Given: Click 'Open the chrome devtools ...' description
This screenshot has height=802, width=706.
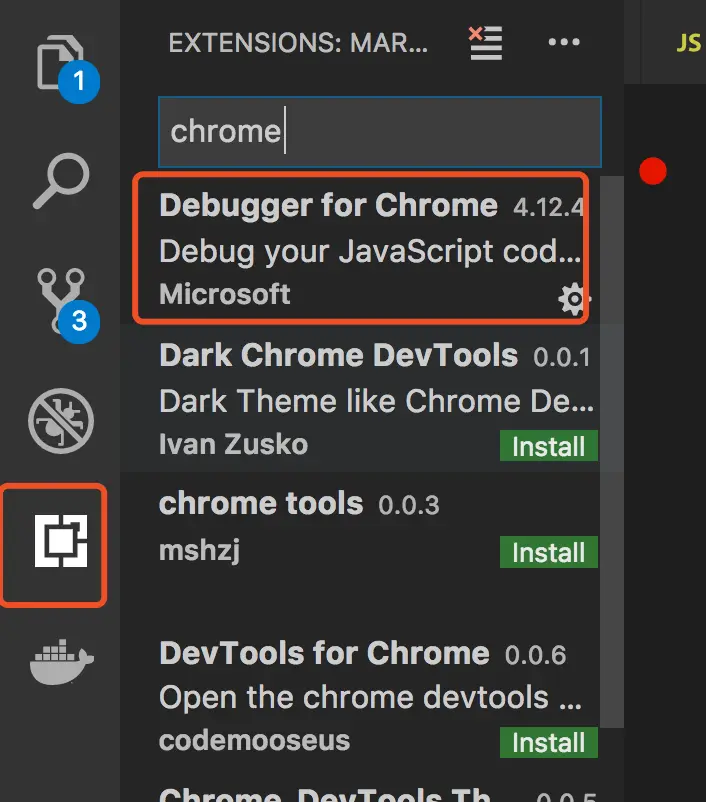Looking at the screenshot, I should click(x=370, y=698).
